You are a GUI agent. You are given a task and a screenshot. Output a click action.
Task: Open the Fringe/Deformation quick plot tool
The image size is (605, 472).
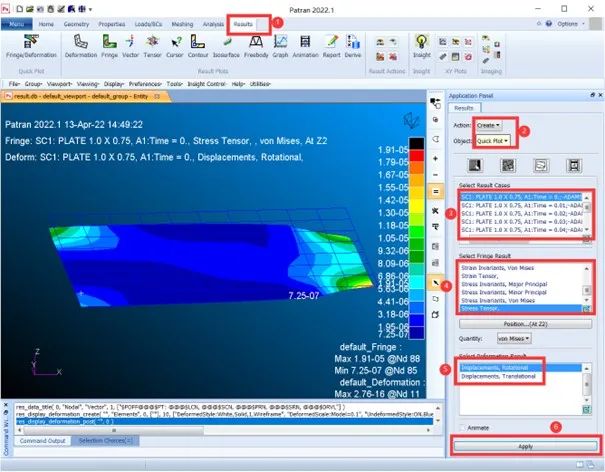[31, 47]
